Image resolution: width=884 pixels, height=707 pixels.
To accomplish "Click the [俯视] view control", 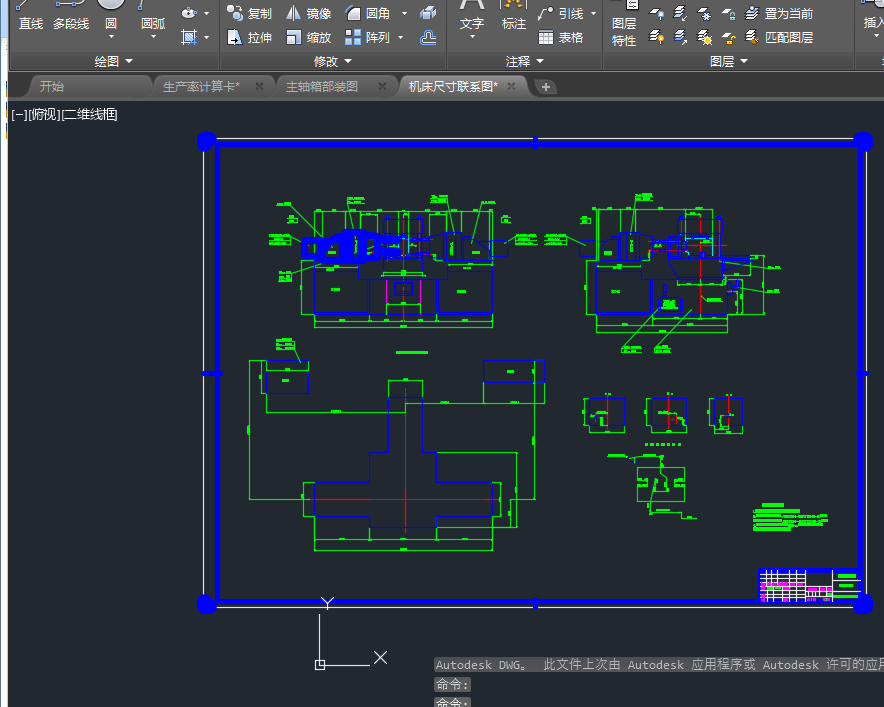I will pyautogui.click(x=44, y=114).
